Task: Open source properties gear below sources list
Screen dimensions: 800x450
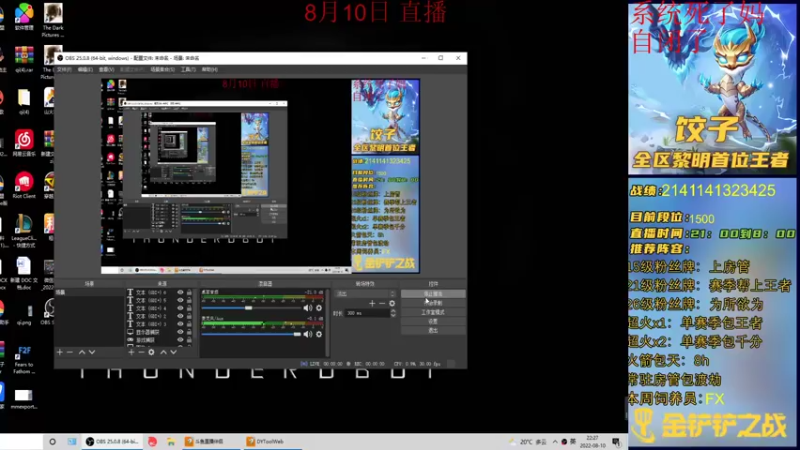Action: (152, 352)
